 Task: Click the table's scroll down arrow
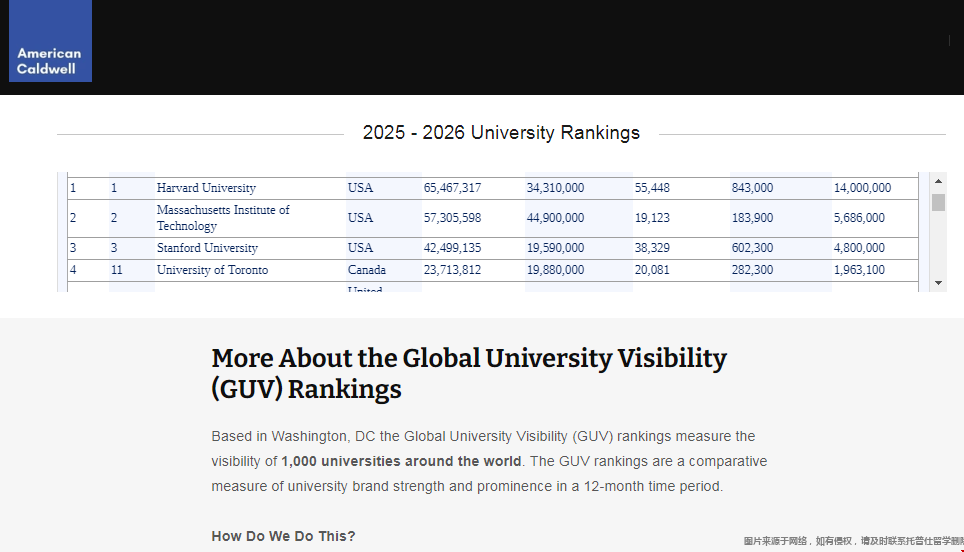pos(938,283)
